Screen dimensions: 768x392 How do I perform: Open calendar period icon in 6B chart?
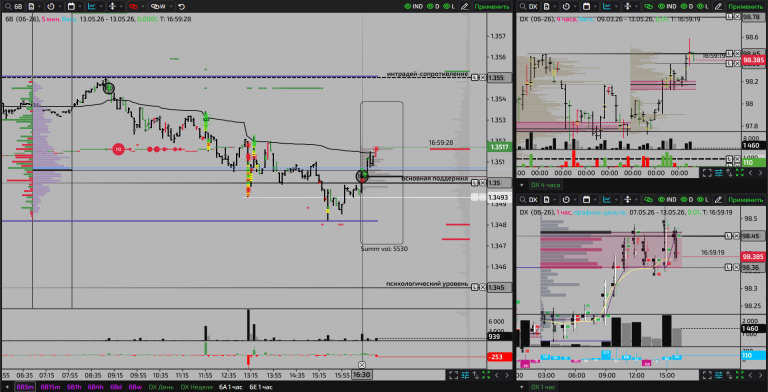[x=71, y=6]
